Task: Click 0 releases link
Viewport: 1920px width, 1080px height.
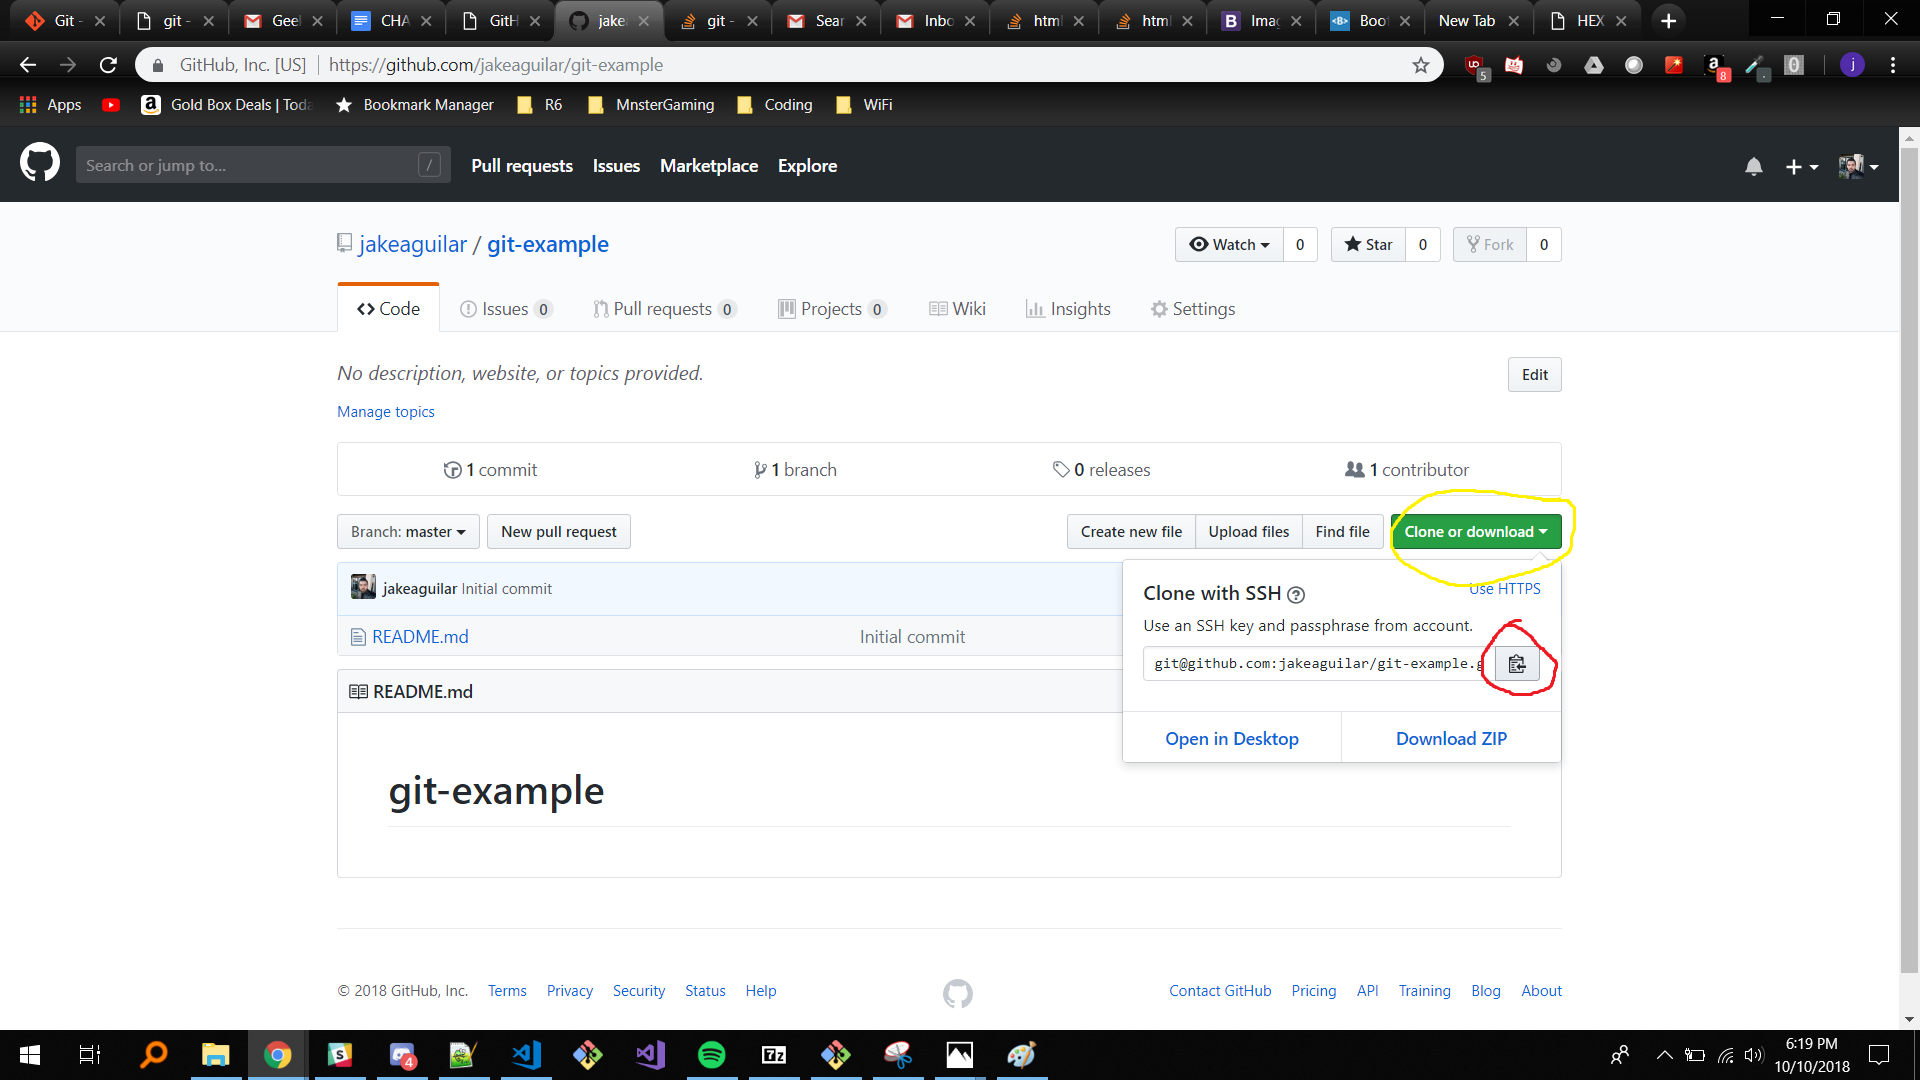Action: point(1101,470)
